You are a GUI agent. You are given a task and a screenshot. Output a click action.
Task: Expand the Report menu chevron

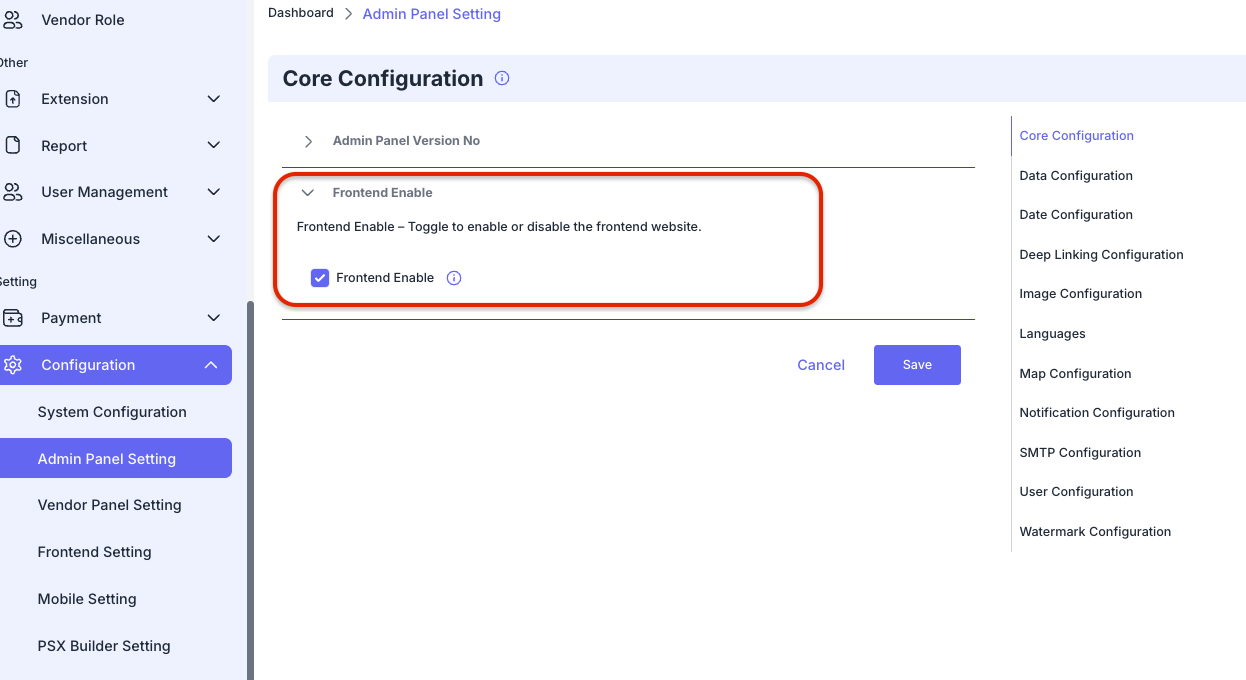coord(213,146)
